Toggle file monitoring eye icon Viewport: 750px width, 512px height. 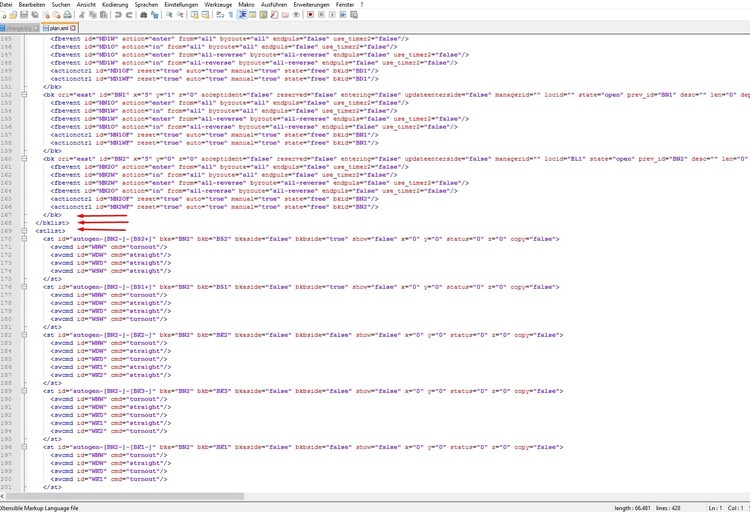(296, 15)
